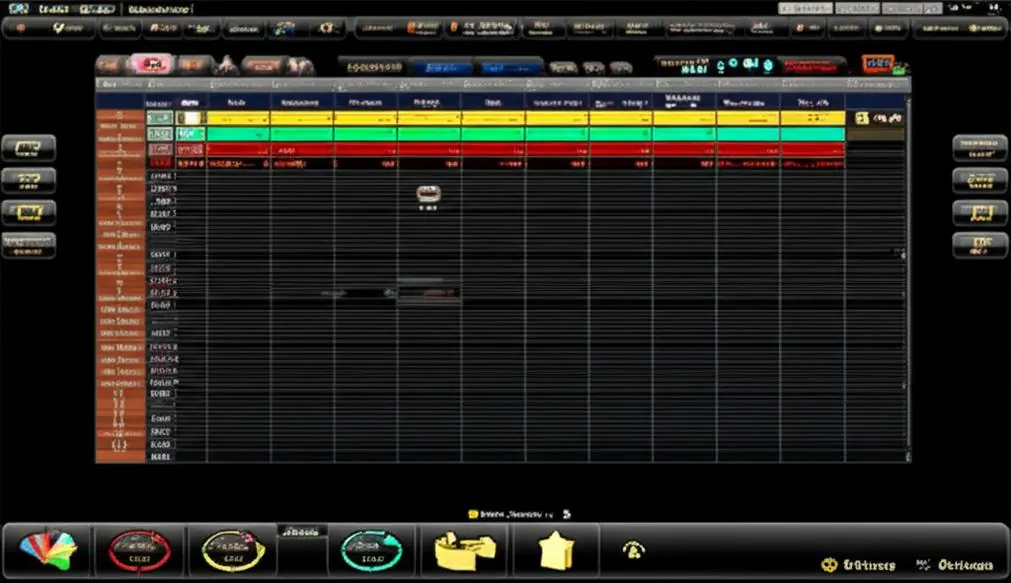
Task: Click the yellow-labeled third button on left side panel
Action: 28,212
